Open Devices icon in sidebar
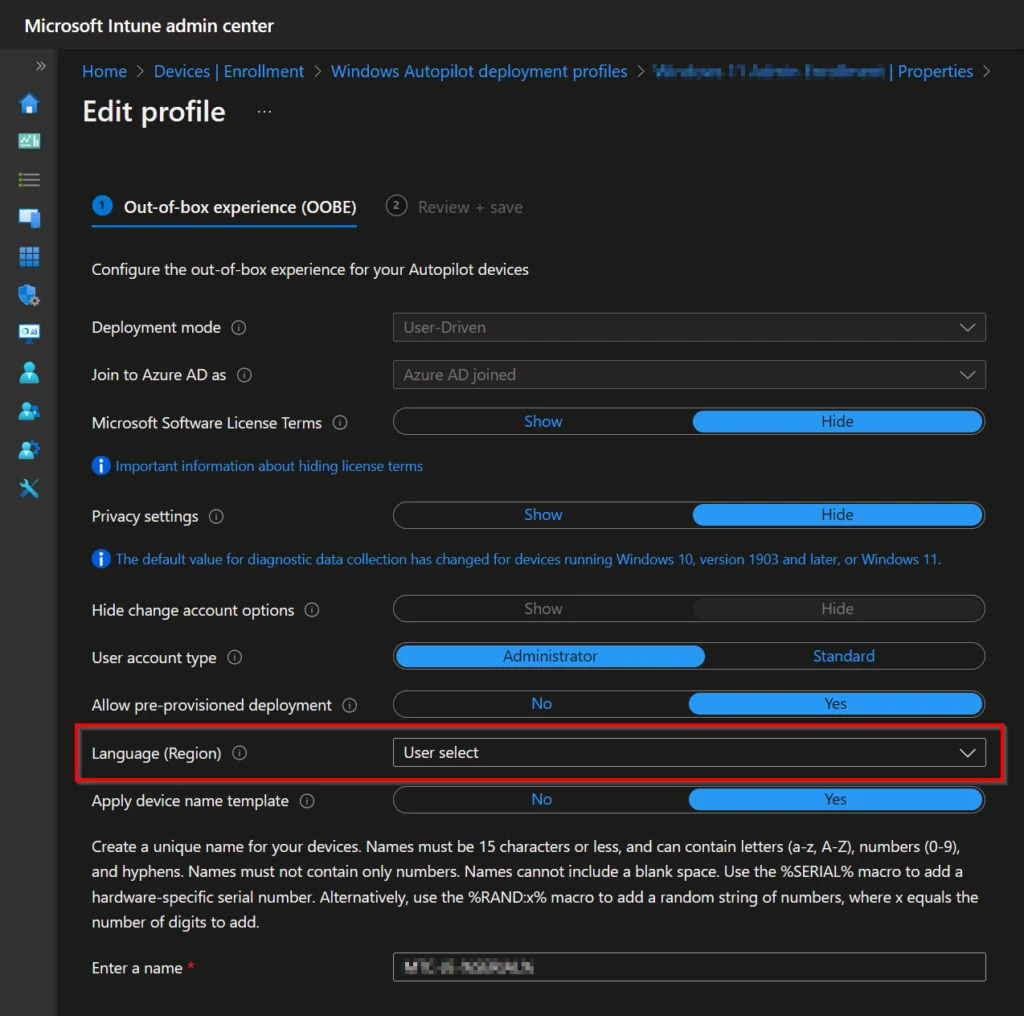Viewport: 1024px width, 1016px height. (29, 217)
